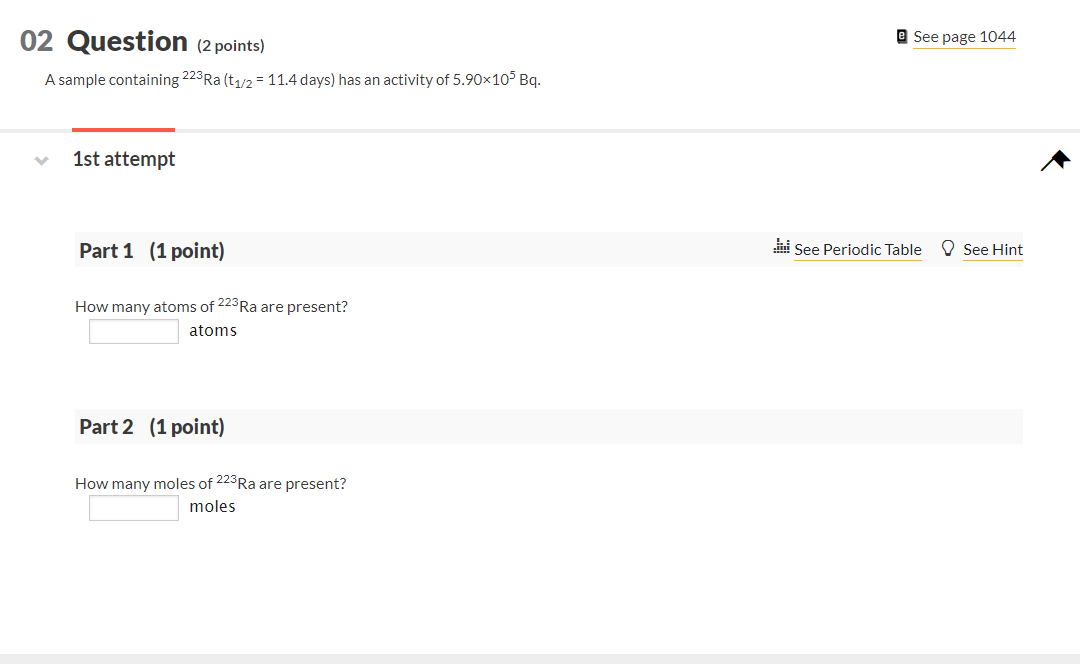Click the moles answer input field
Viewport: 1080px width, 664px height.
tap(133, 507)
